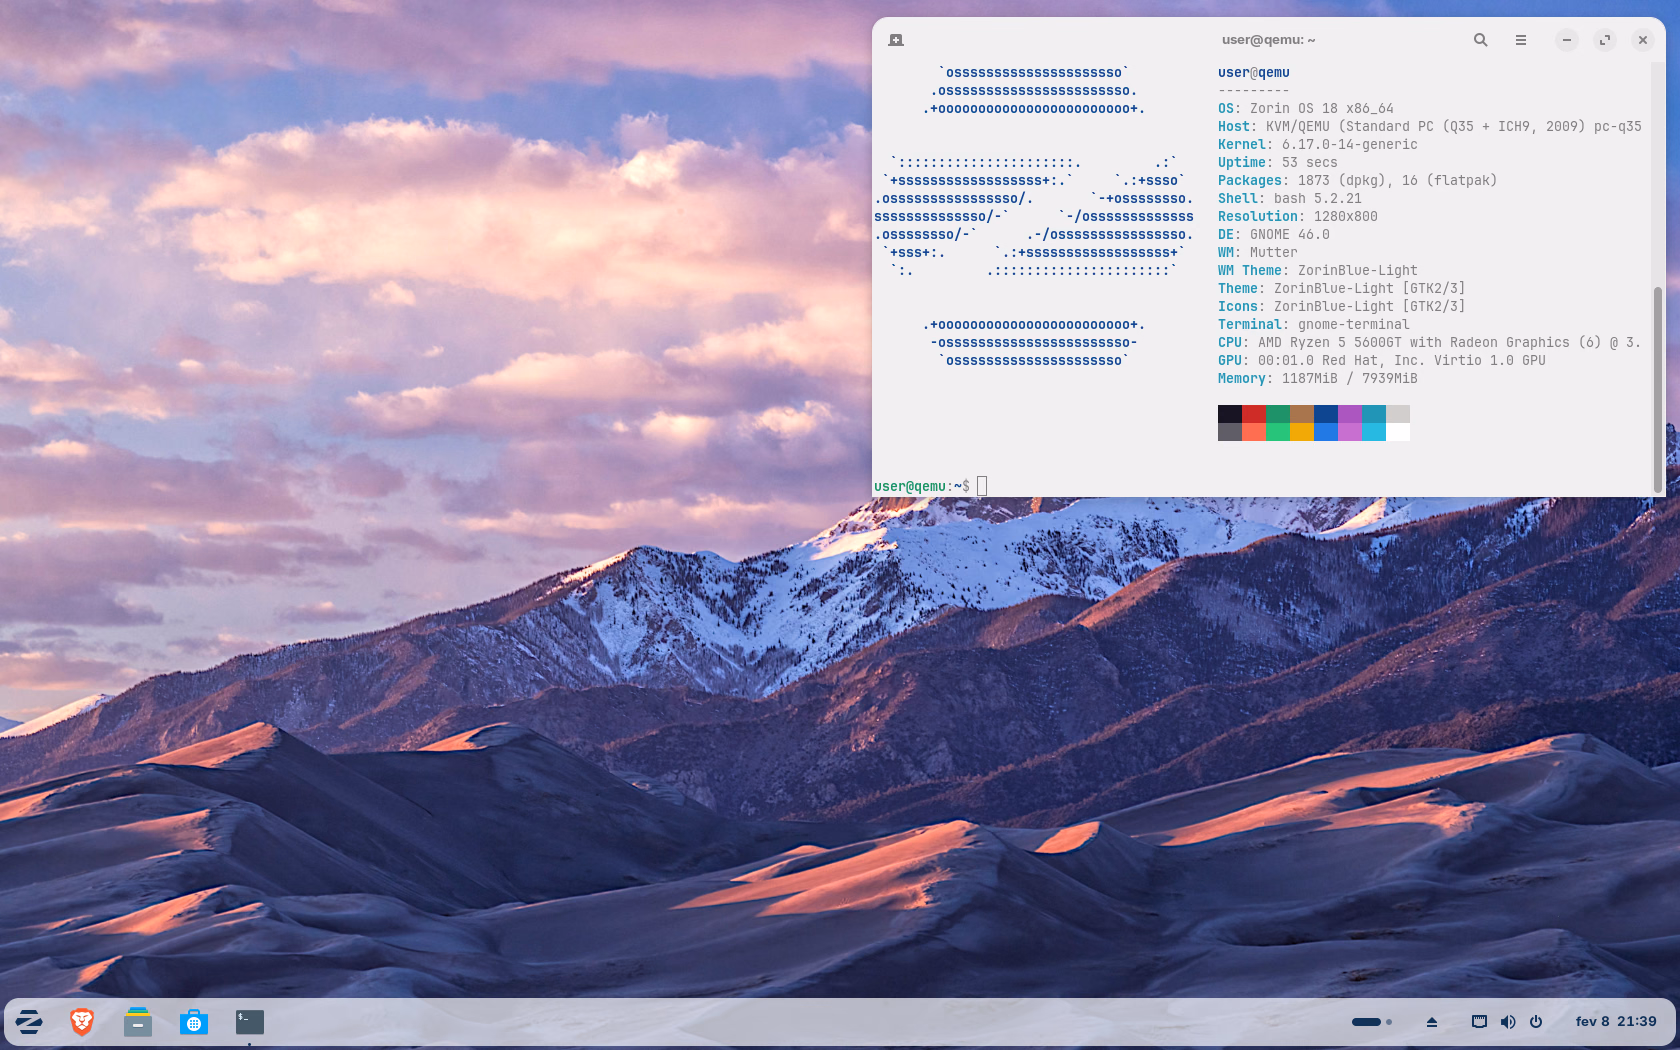Open the wired network tray icon
1680x1050 pixels.
pyautogui.click(x=1479, y=1022)
